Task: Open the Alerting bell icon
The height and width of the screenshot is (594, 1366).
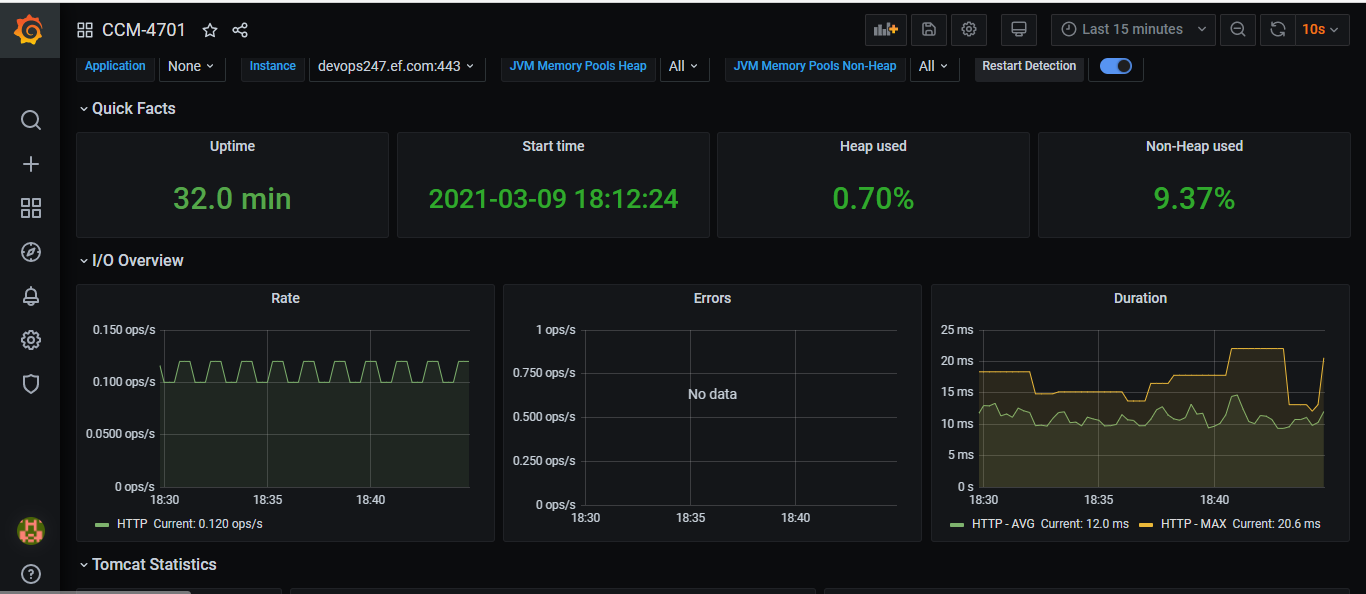Action: click(x=31, y=296)
